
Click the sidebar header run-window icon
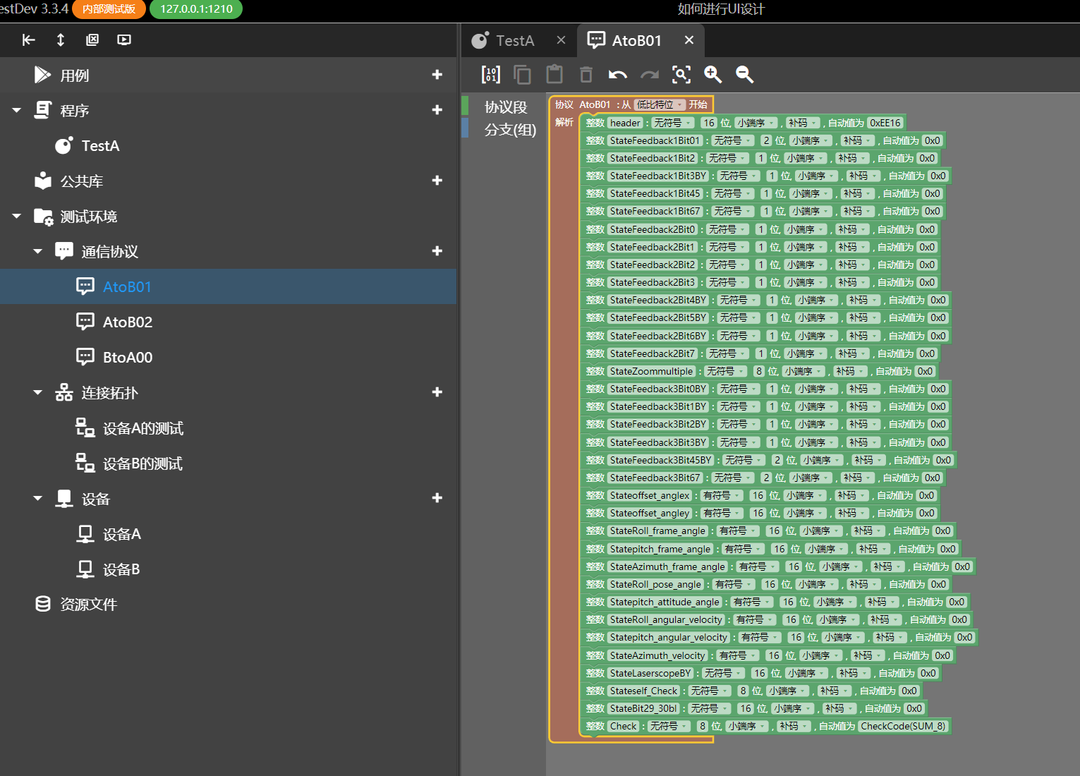click(x=124, y=40)
